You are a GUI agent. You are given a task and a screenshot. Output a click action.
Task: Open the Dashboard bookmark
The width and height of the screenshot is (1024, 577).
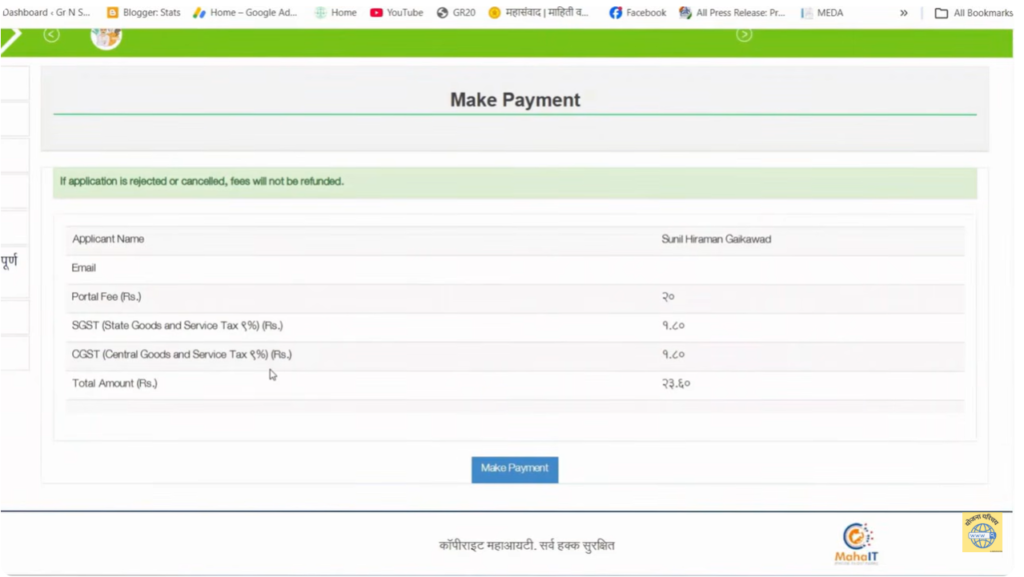point(46,13)
